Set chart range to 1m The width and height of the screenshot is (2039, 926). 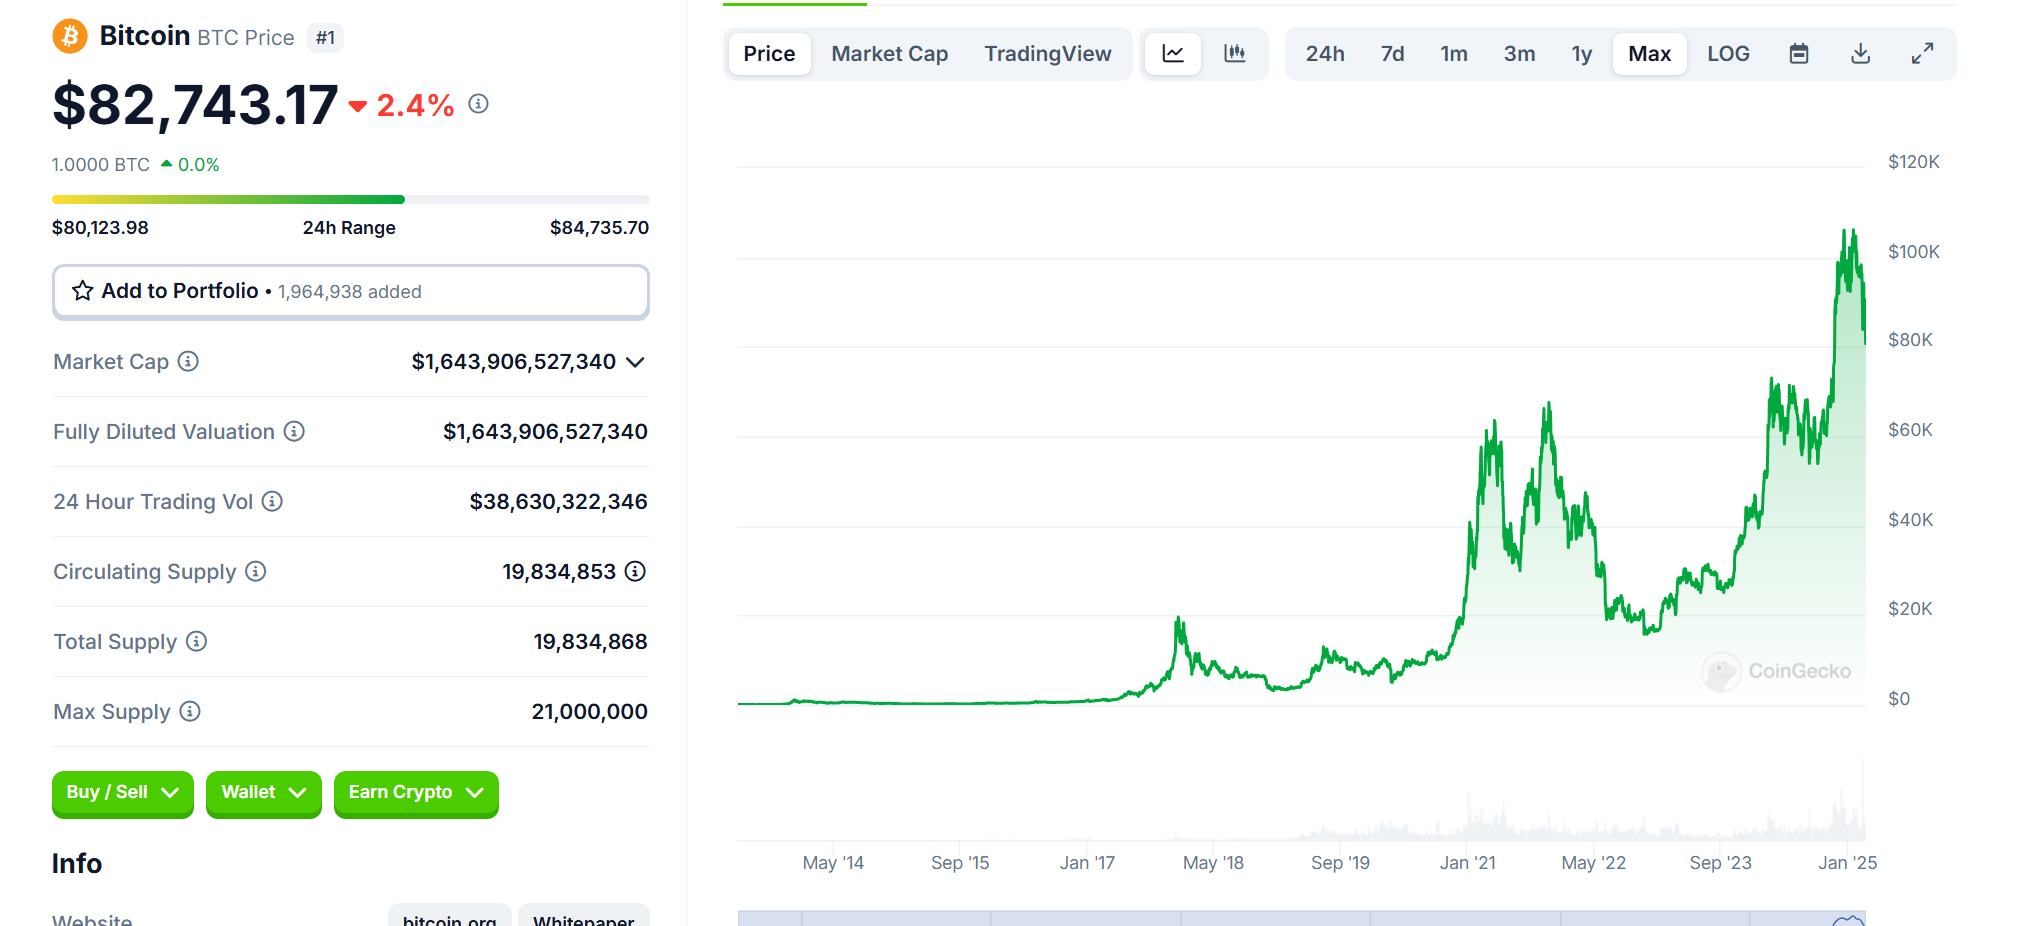click(x=1454, y=54)
